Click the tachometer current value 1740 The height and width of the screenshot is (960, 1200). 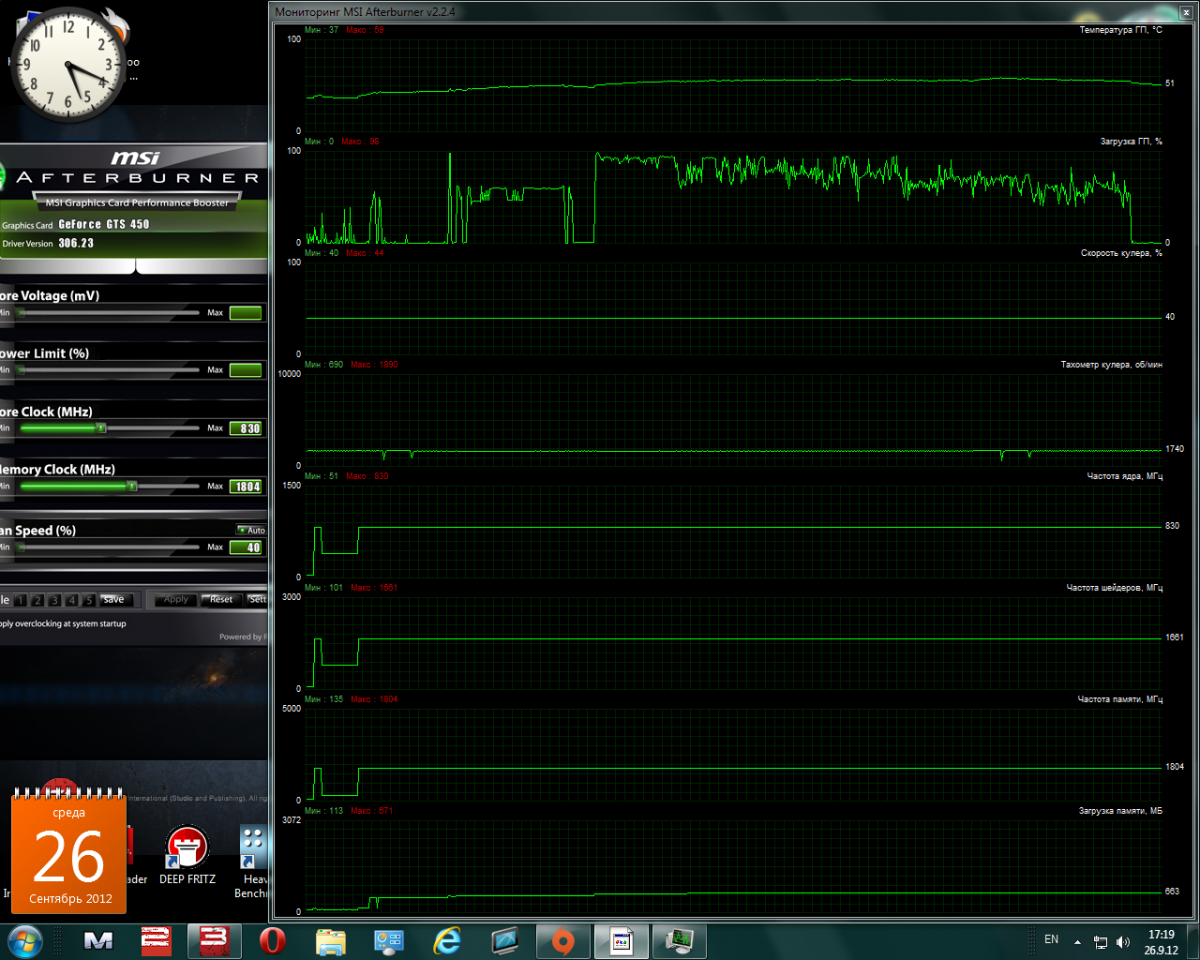click(1175, 449)
